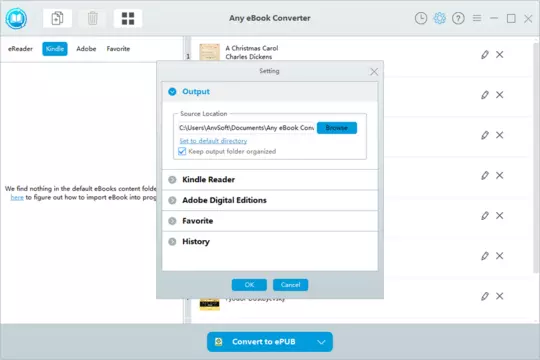
Task: Edit metadata of A Christmas Carol
Action: pyautogui.click(x=485, y=54)
